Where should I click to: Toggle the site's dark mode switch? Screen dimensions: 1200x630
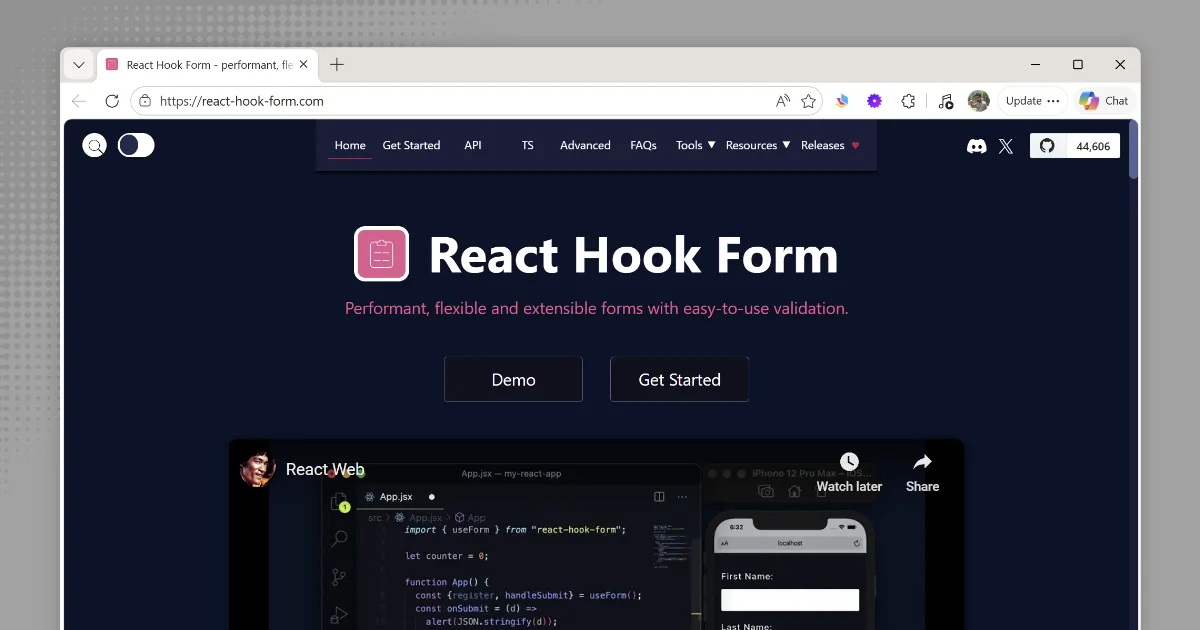click(x=136, y=145)
